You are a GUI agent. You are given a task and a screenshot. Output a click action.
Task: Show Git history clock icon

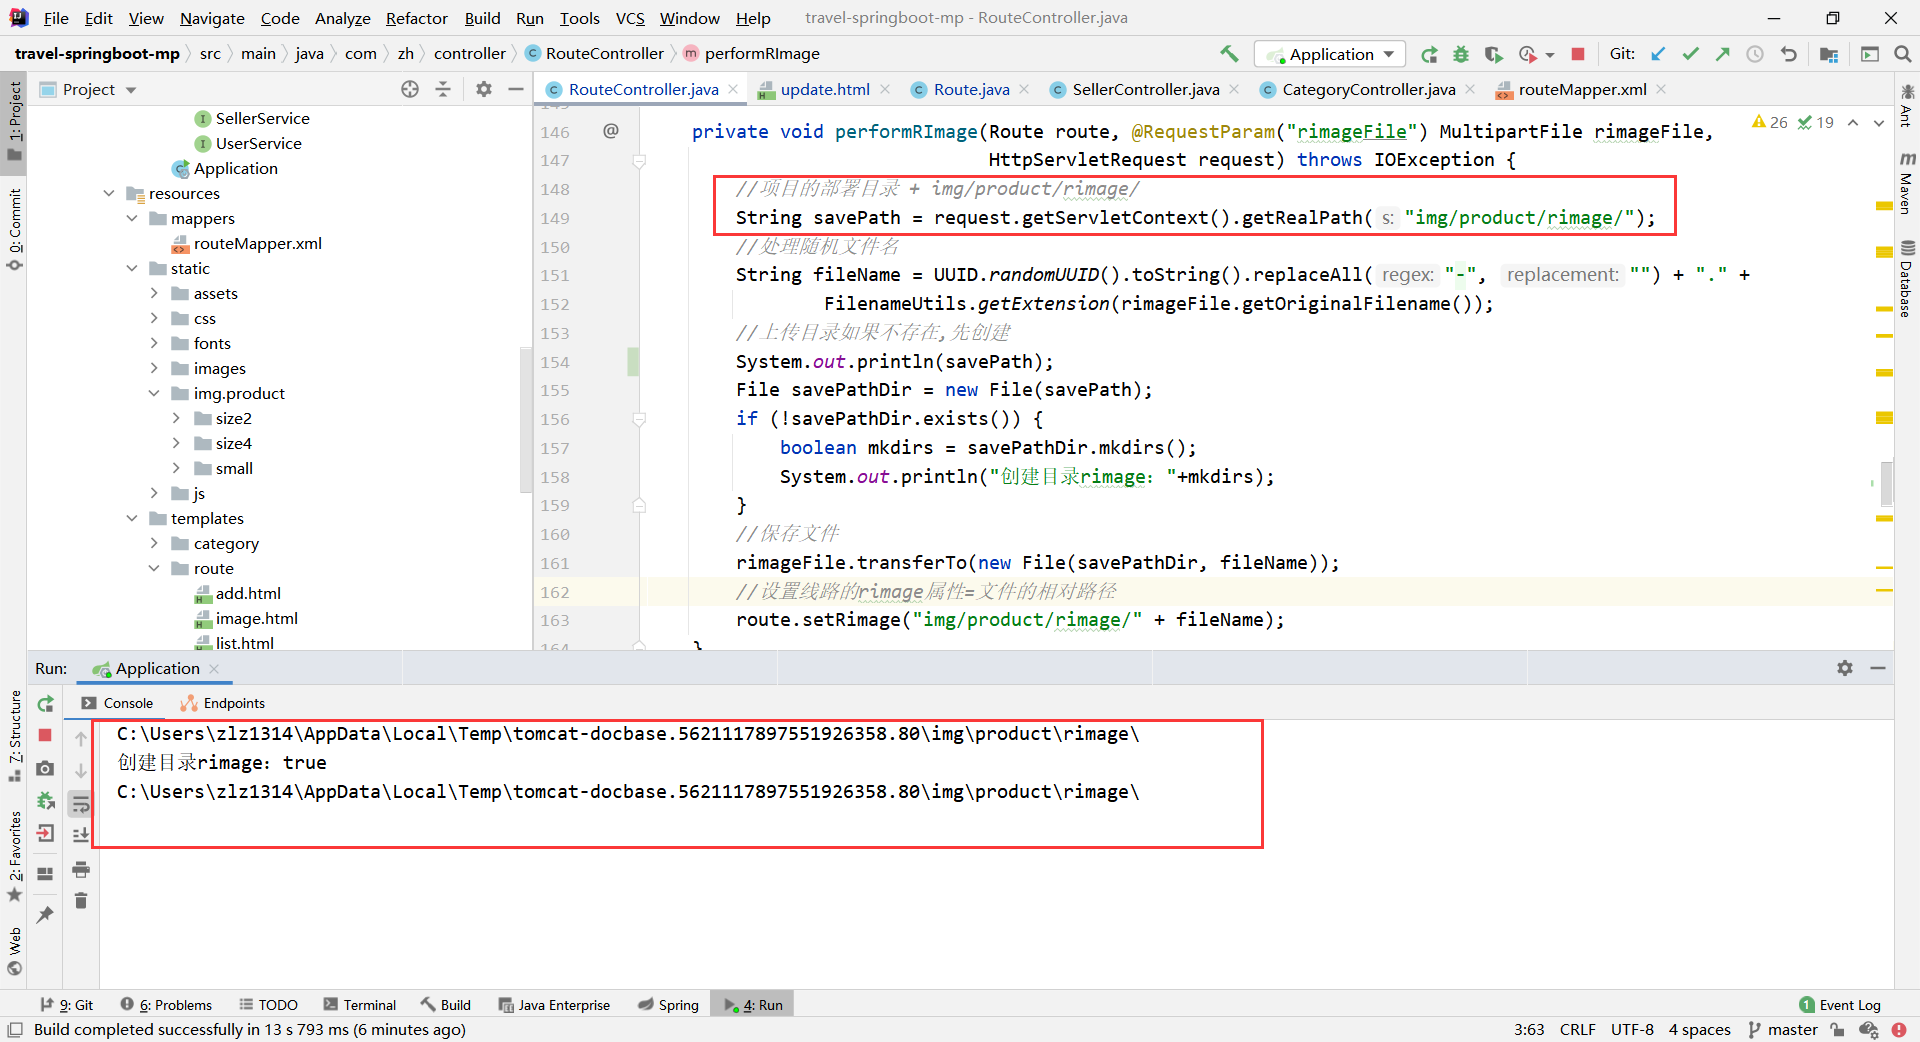(x=1755, y=54)
